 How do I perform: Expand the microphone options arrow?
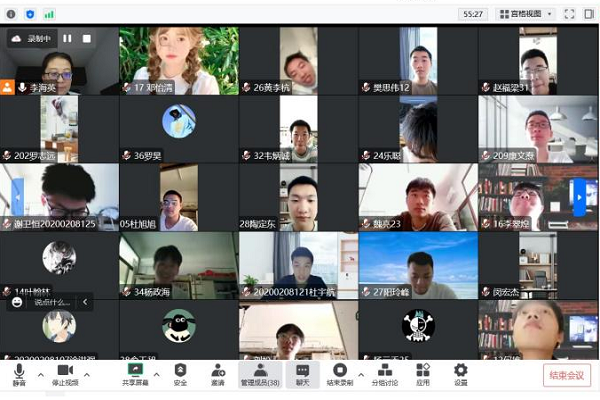pos(41,375)
